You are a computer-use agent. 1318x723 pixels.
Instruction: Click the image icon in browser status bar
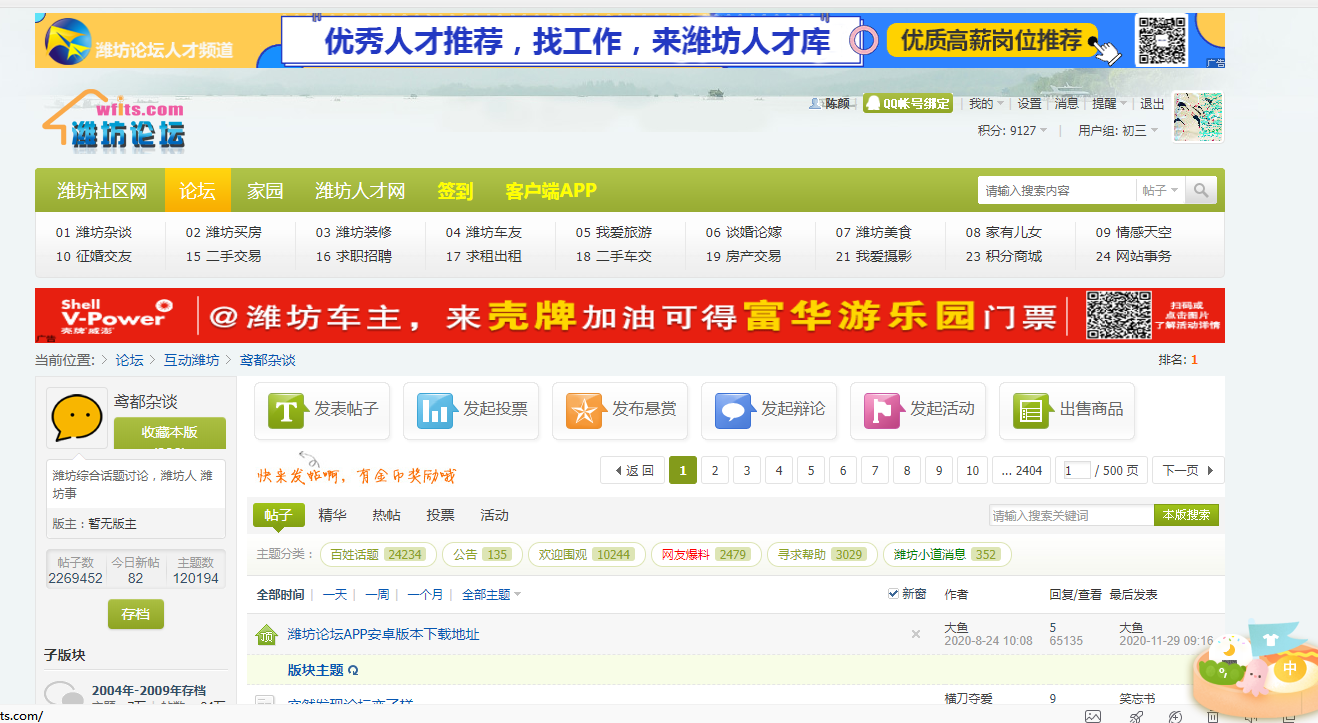(1093, 716)
